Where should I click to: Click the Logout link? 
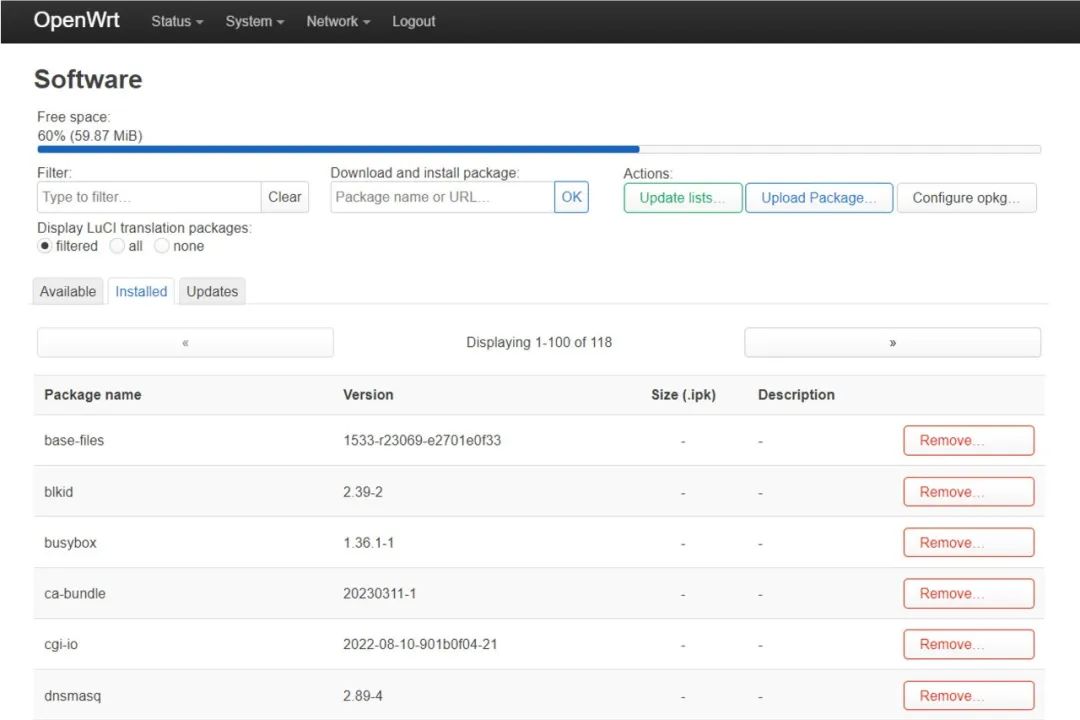413,21
